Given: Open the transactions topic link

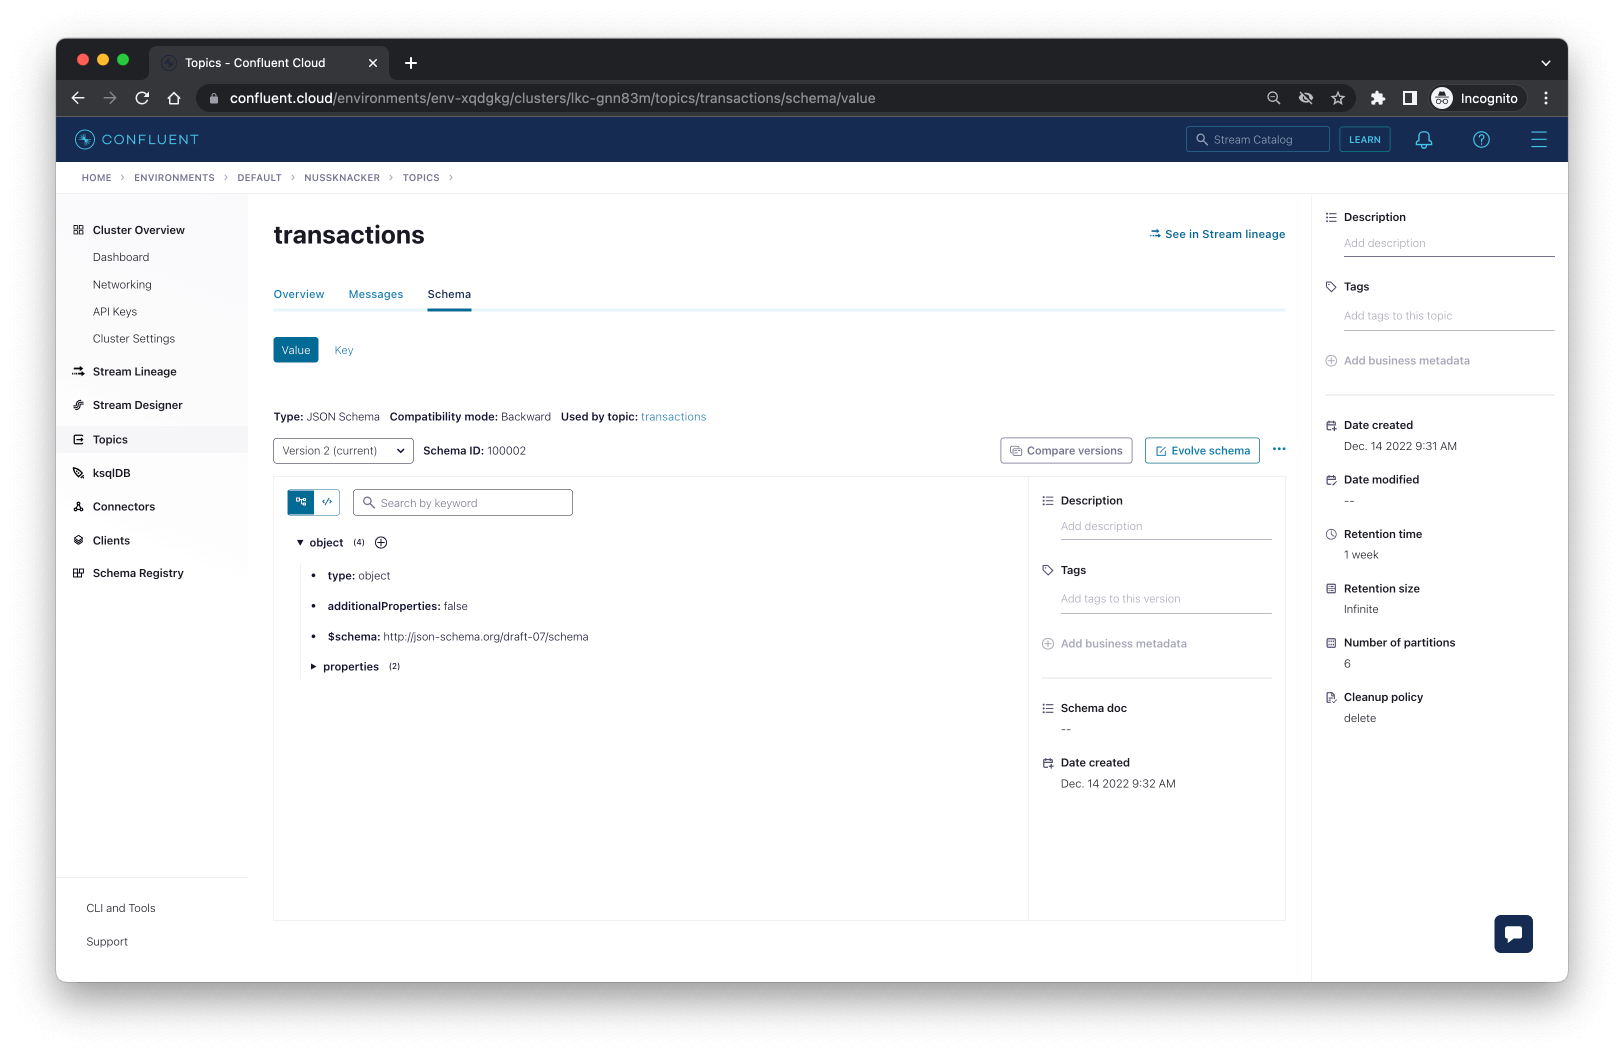Looking at the screenshot, I should [x=673, y=417].
